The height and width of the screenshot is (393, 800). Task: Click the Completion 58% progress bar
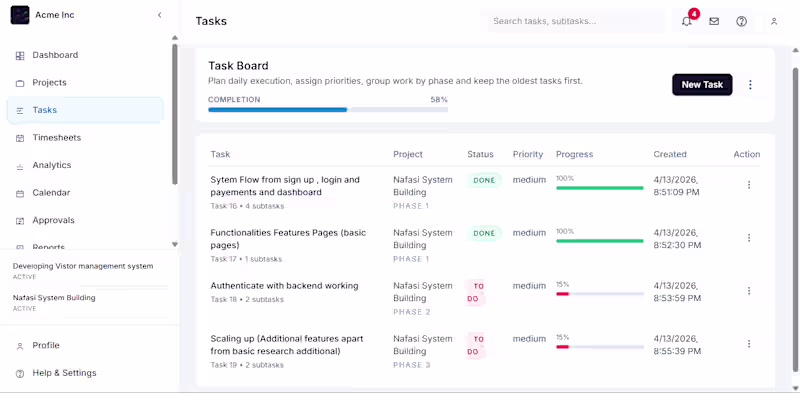(328, 109)
